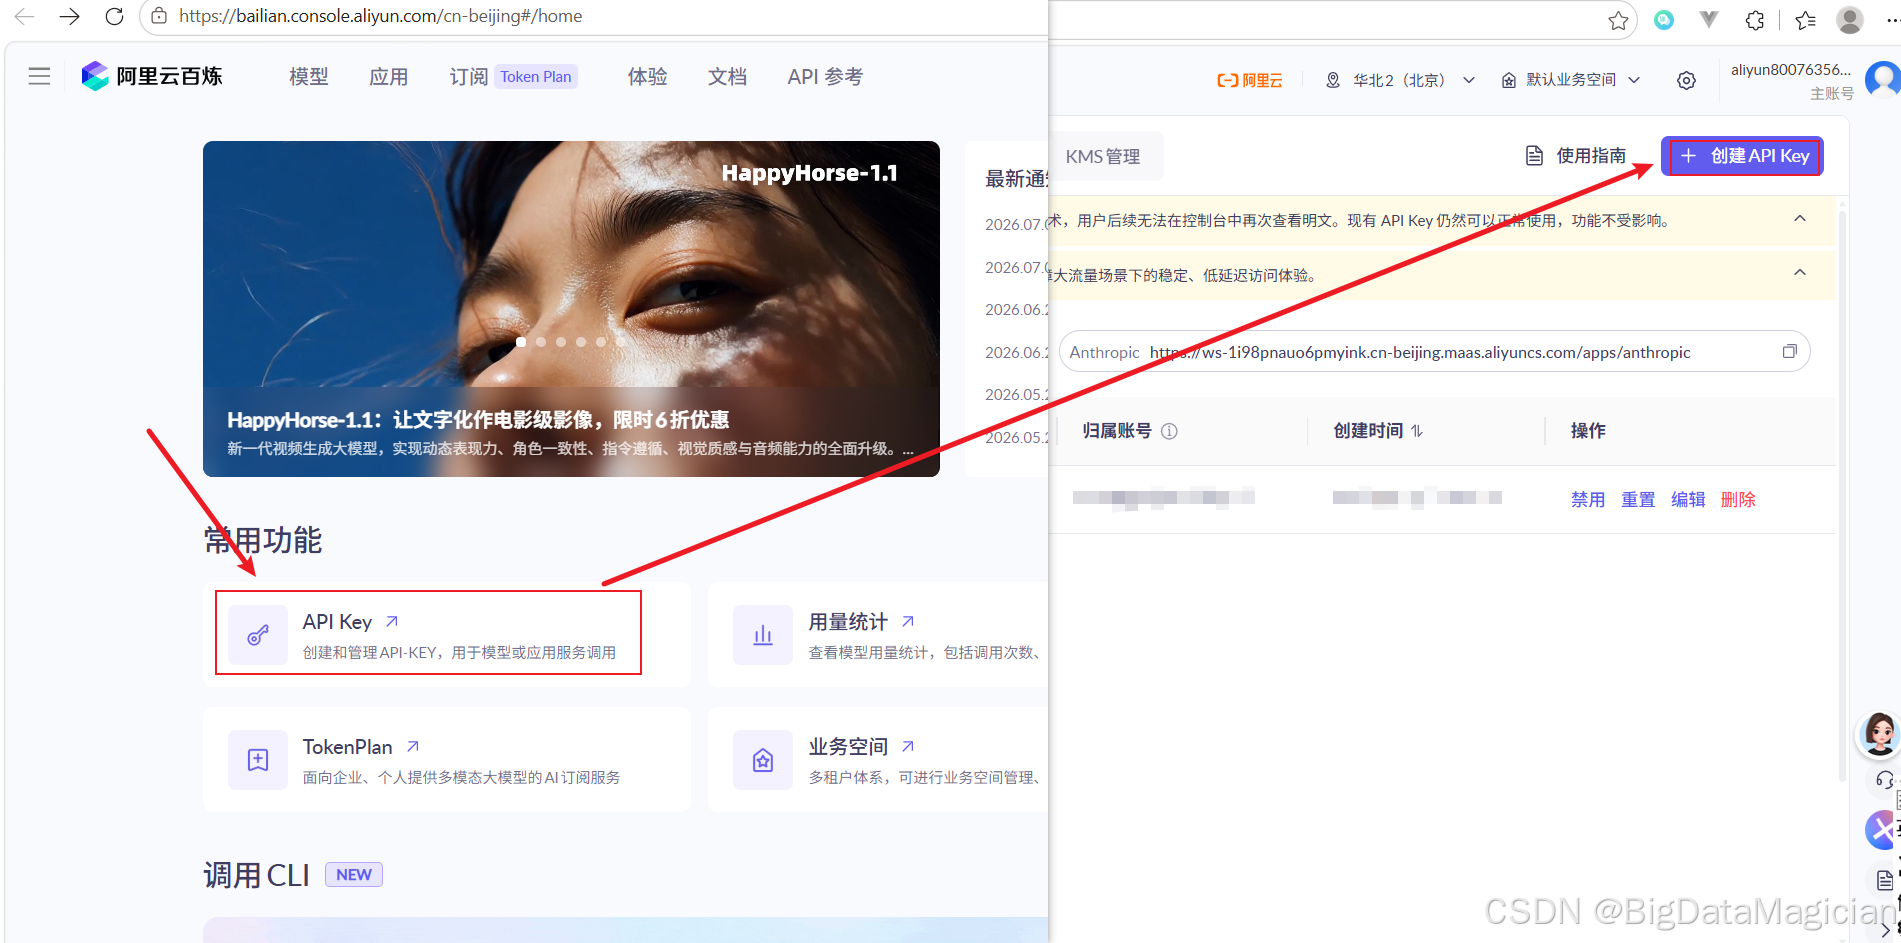Open the 应用 menu
The width and height of the screenshot is (1901, 943).
[x=388, y=77]
